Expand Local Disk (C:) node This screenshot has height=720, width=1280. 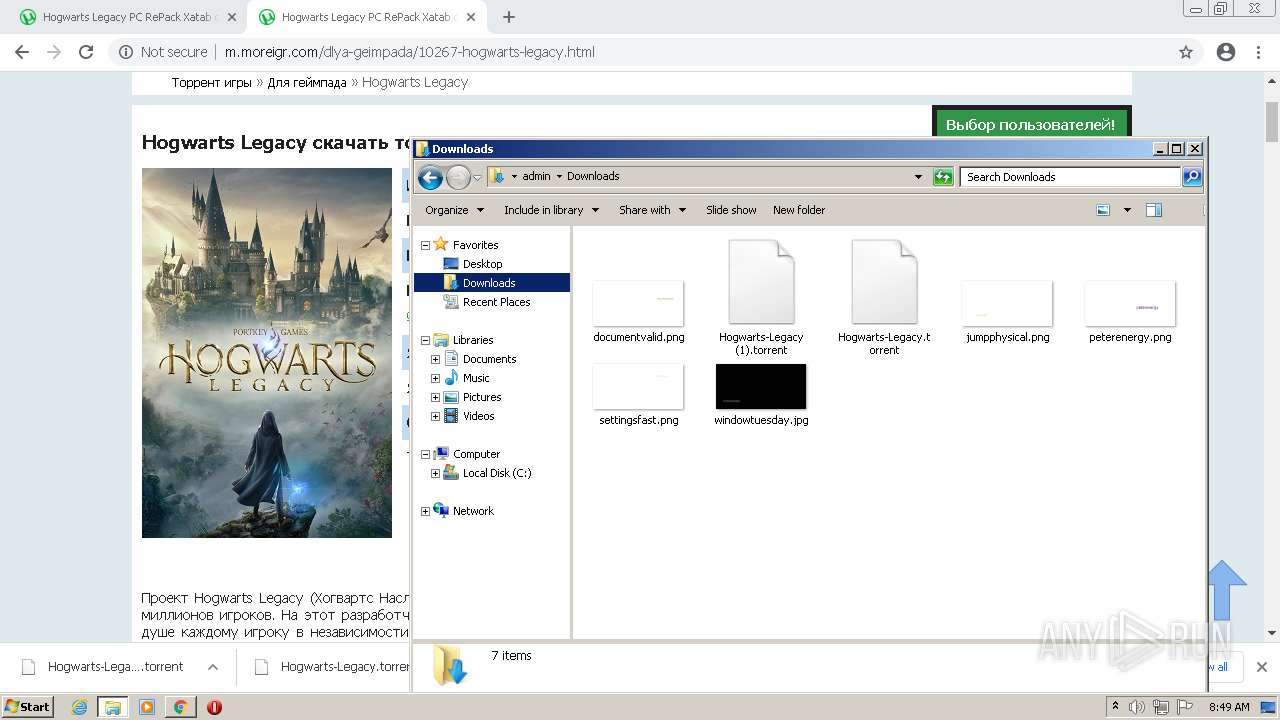[435, 473]
